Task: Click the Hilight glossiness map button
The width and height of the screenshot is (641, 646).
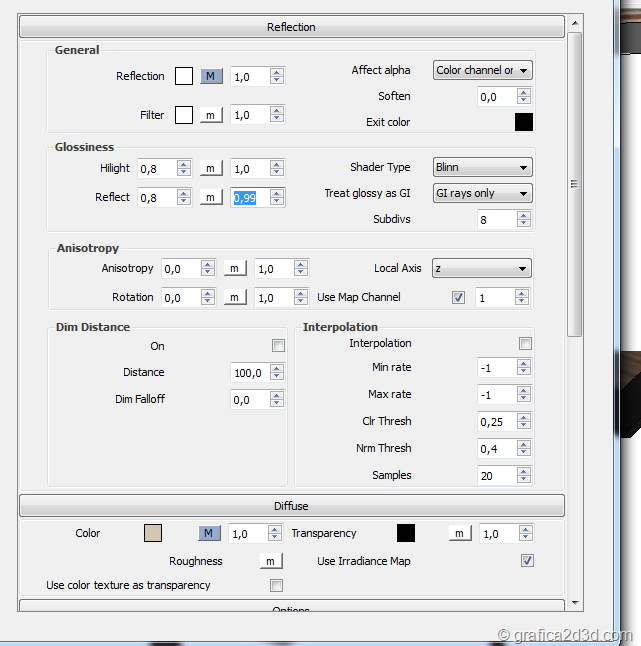Action: coord(211,168)
